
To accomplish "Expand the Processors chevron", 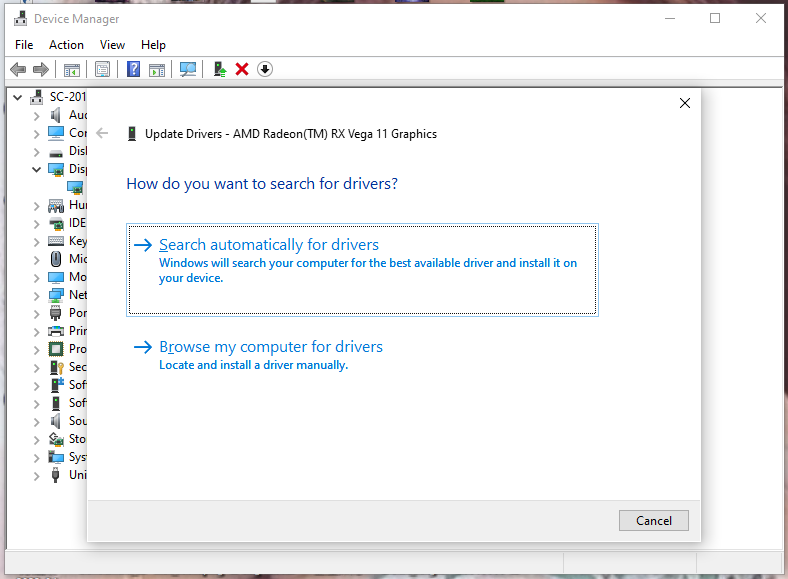I will [36, 350].
